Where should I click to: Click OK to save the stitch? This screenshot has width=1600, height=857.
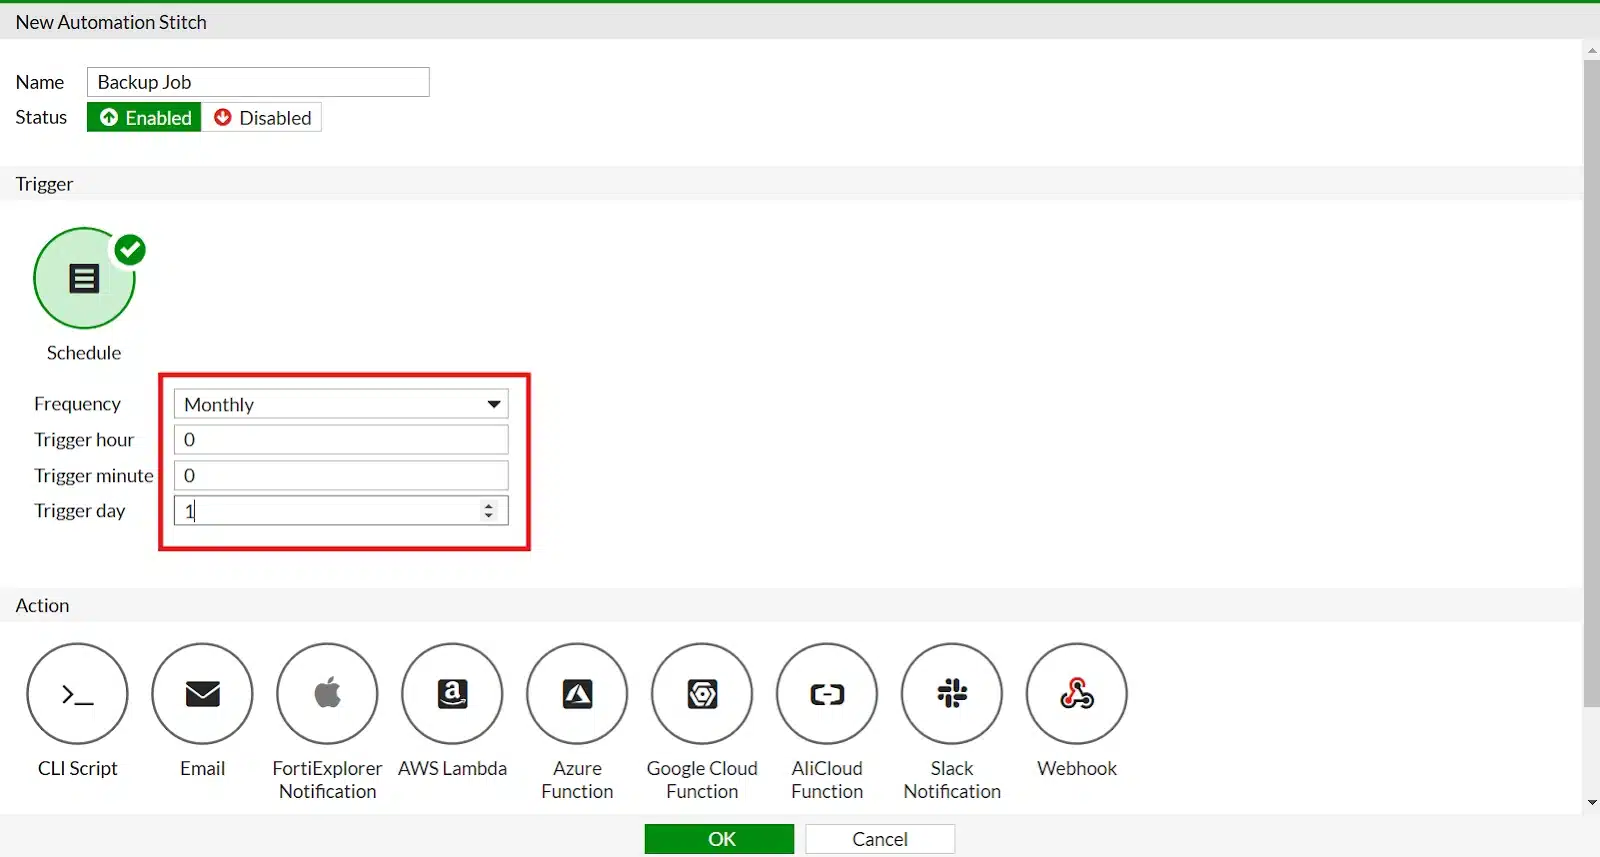coord(719,839)
